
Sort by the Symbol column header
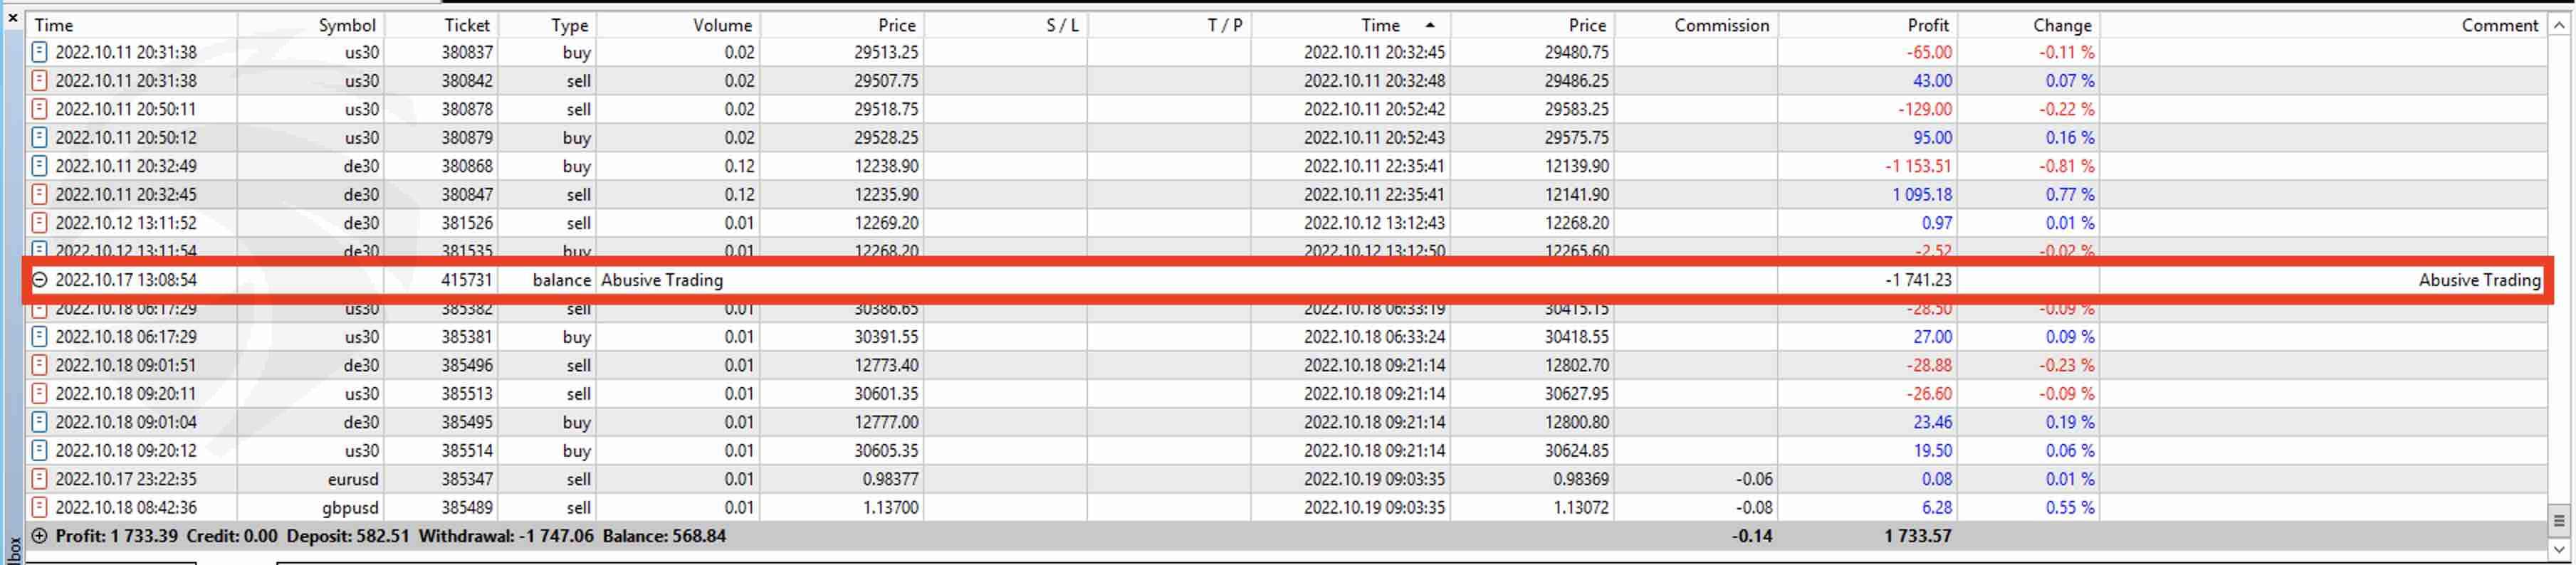click(x=311, y=25)
